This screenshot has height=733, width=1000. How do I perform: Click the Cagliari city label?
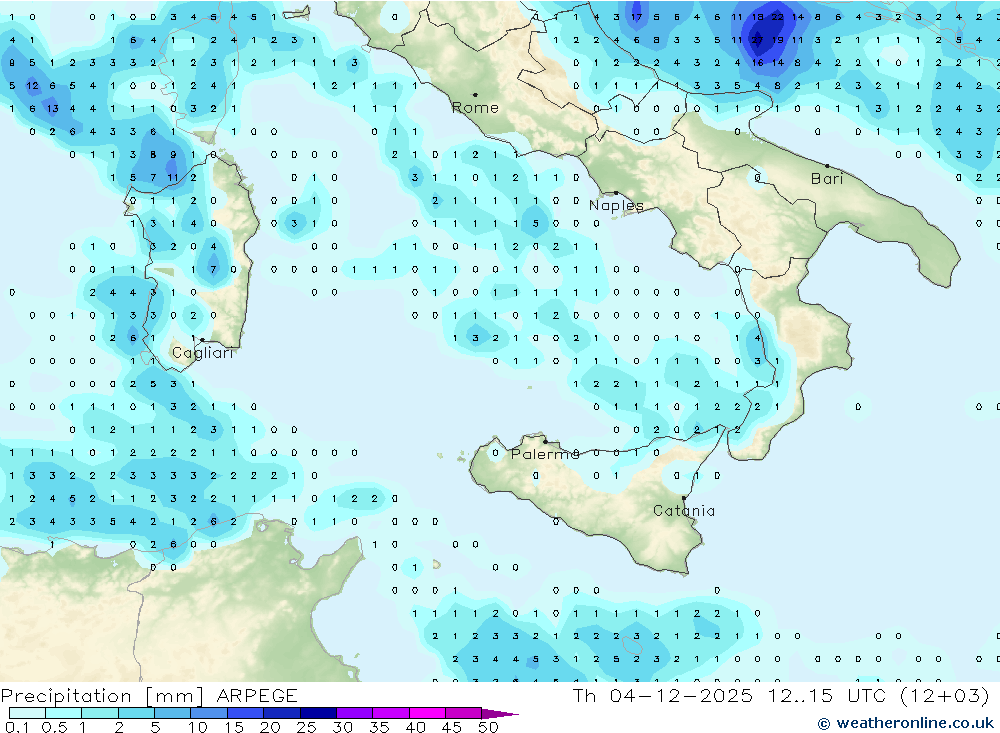click(x=203, y=353)
